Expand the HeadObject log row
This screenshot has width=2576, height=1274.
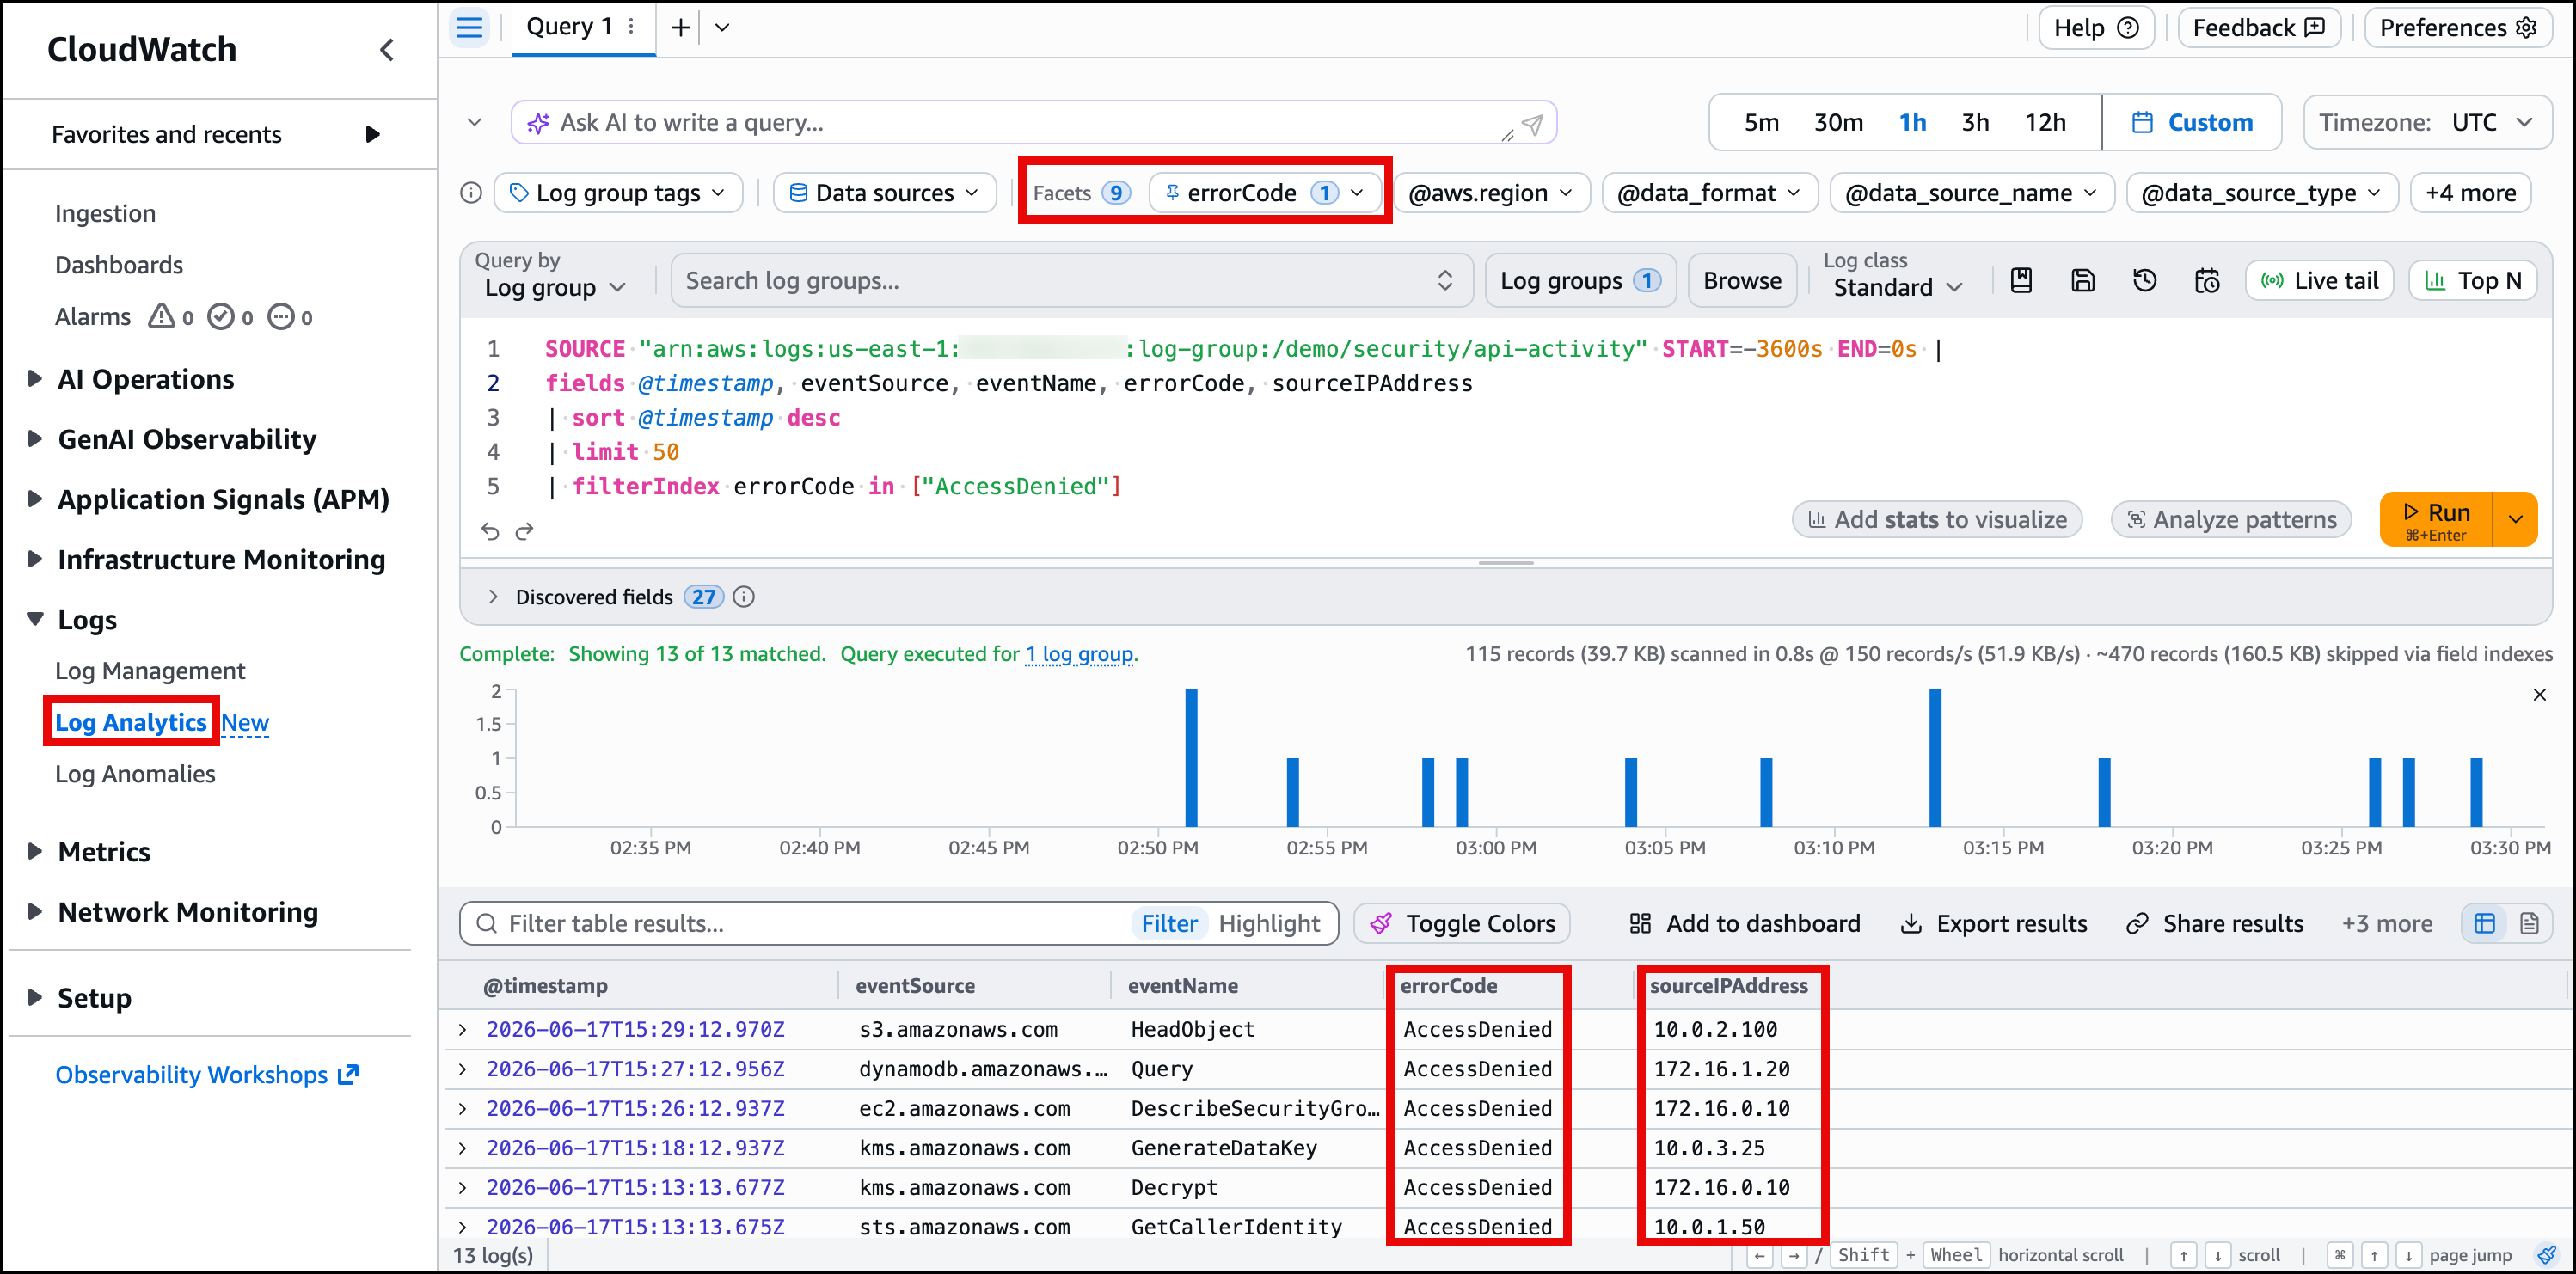point(463,1029)
